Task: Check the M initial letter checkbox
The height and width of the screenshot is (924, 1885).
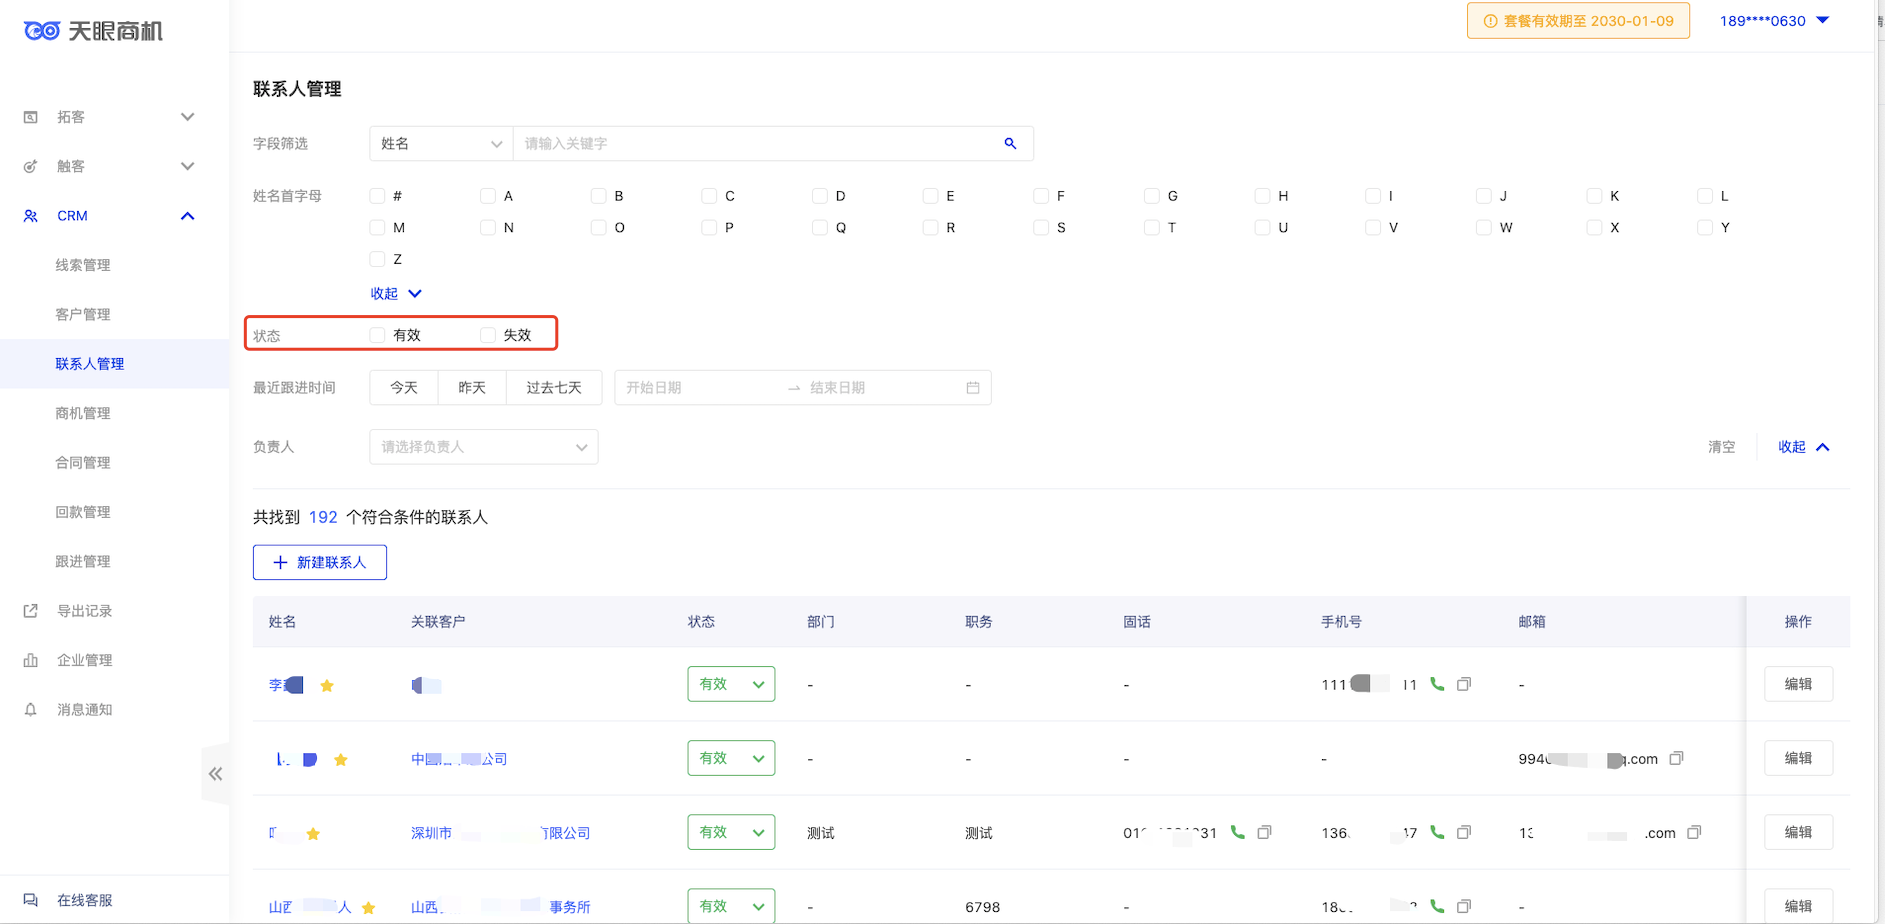Action: [x=377, y=228]
